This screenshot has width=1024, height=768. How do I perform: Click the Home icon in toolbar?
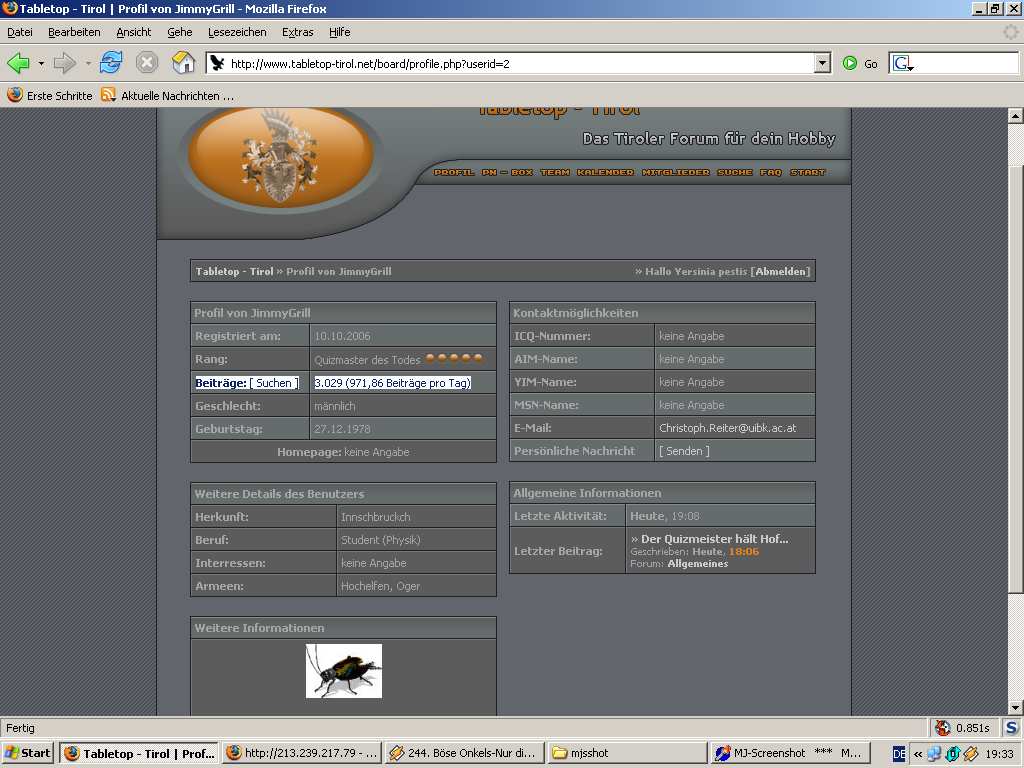coord(183,63)
